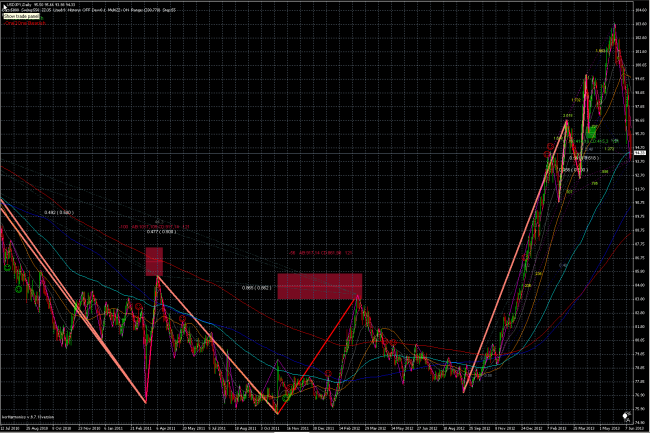
Task: Select the small dark red pattern zone rectangle
Action: click(x=154, y=262)
